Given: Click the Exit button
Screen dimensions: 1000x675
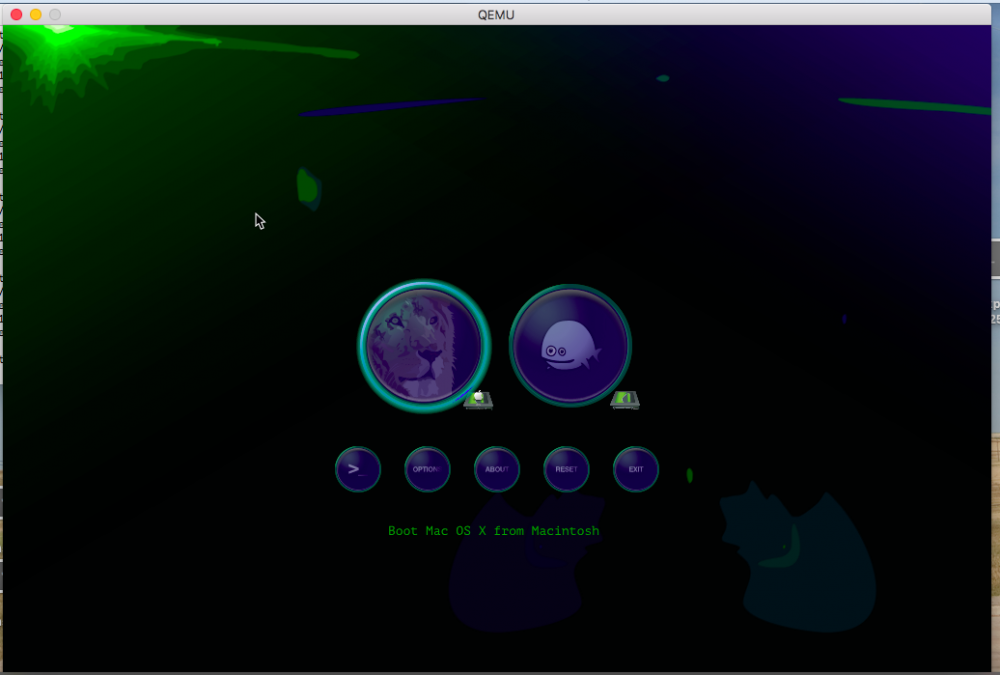Looking at the screenshot, I should click(636, 469).
